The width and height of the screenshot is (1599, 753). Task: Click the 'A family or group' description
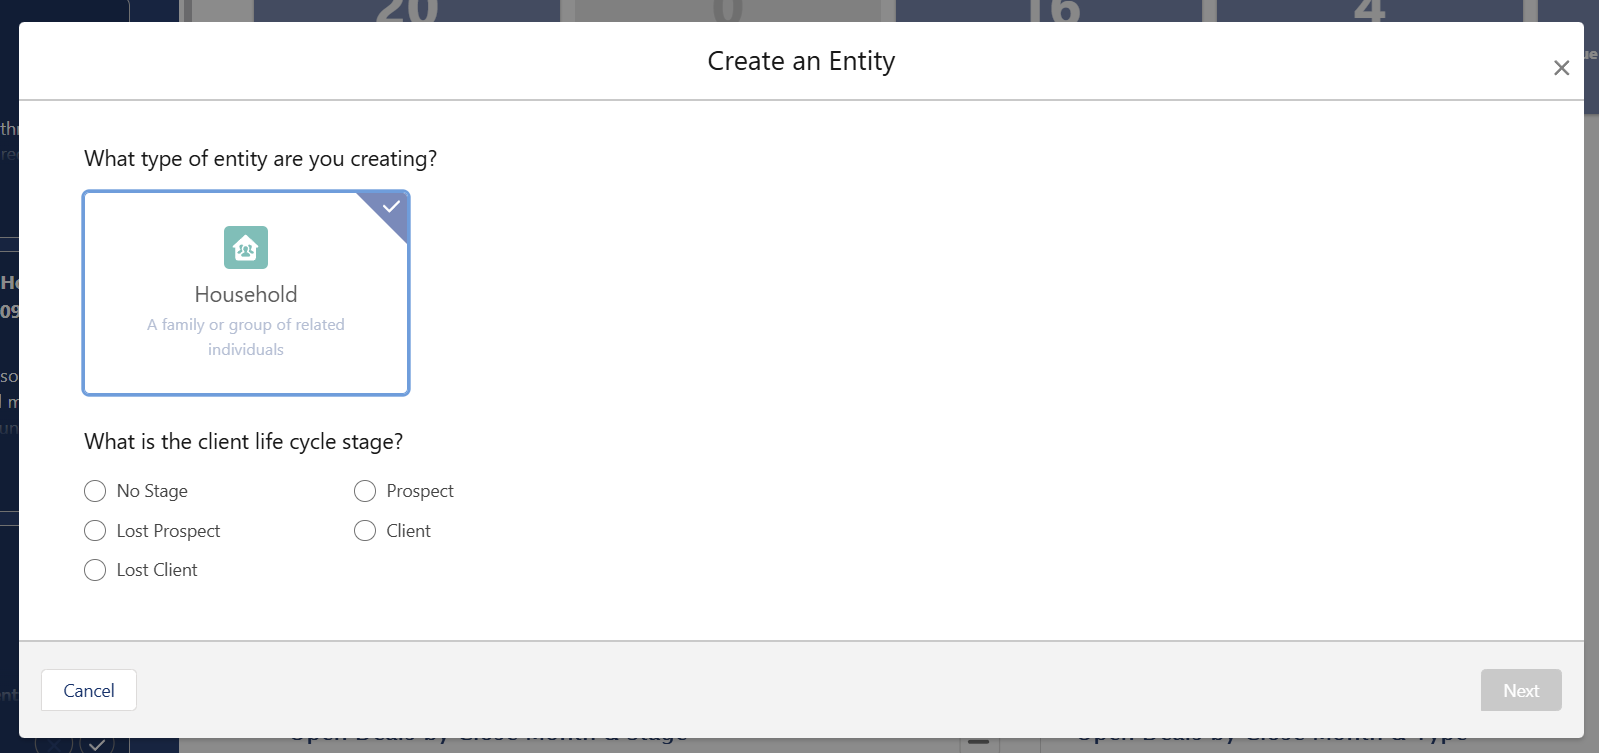click(x=246, y=337)
